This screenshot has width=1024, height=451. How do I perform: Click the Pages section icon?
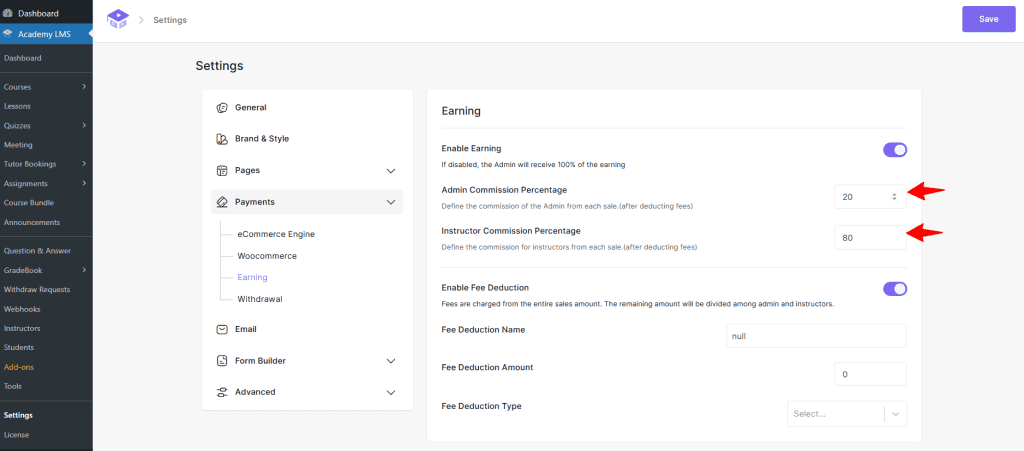tap(222, 170)
